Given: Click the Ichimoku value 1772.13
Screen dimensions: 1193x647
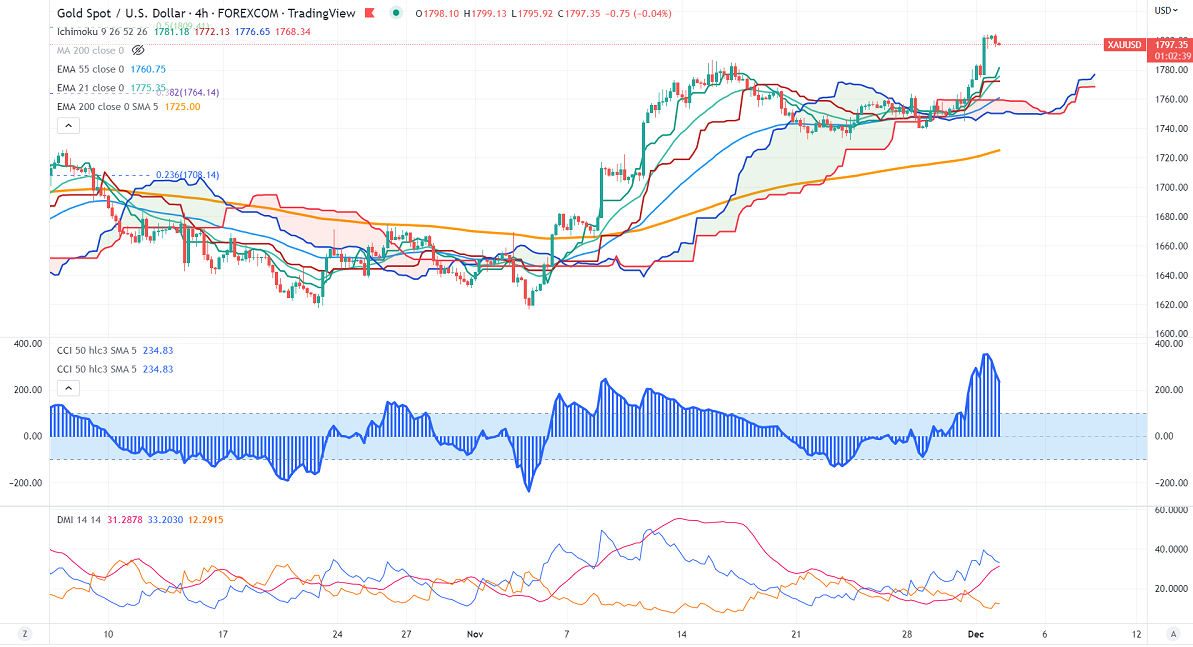Looking at the screenshot, I should 212,32.
